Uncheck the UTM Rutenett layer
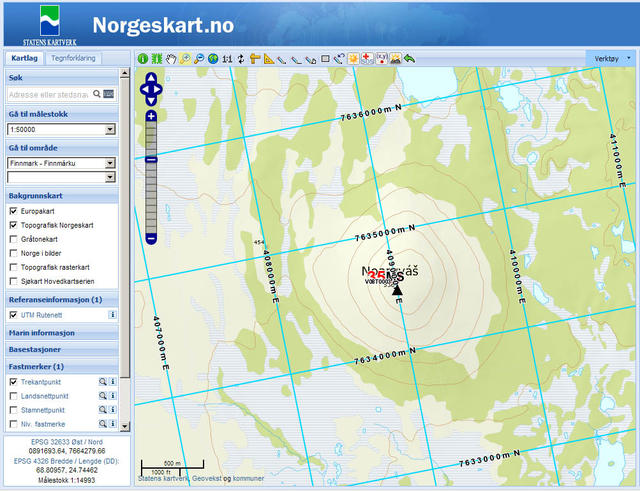 (13, 315)
